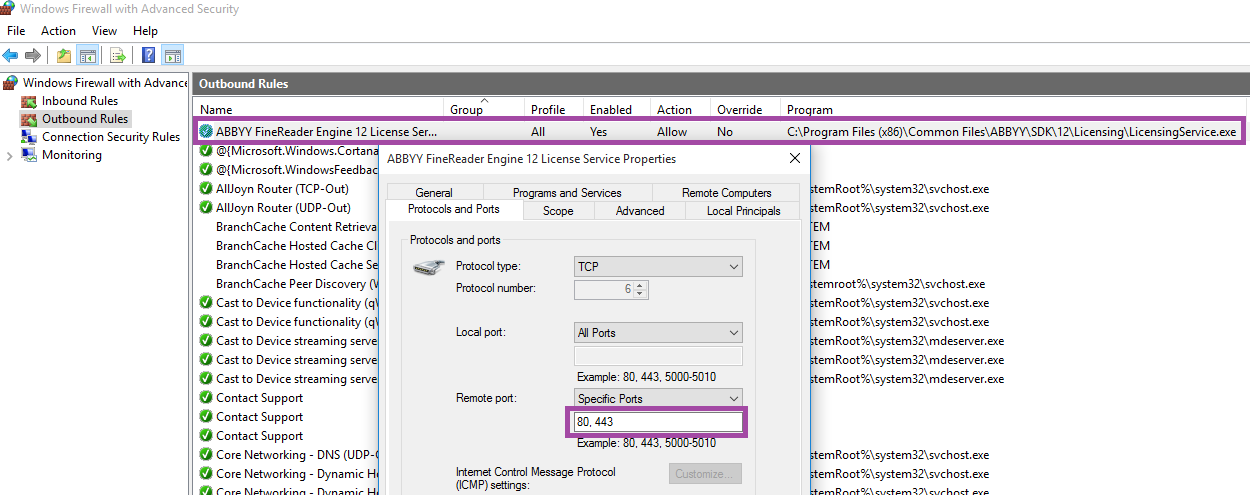Toggle the Show/Hide Action Pane icon
Screen dimensions: 1250x495
coord(172,55)
